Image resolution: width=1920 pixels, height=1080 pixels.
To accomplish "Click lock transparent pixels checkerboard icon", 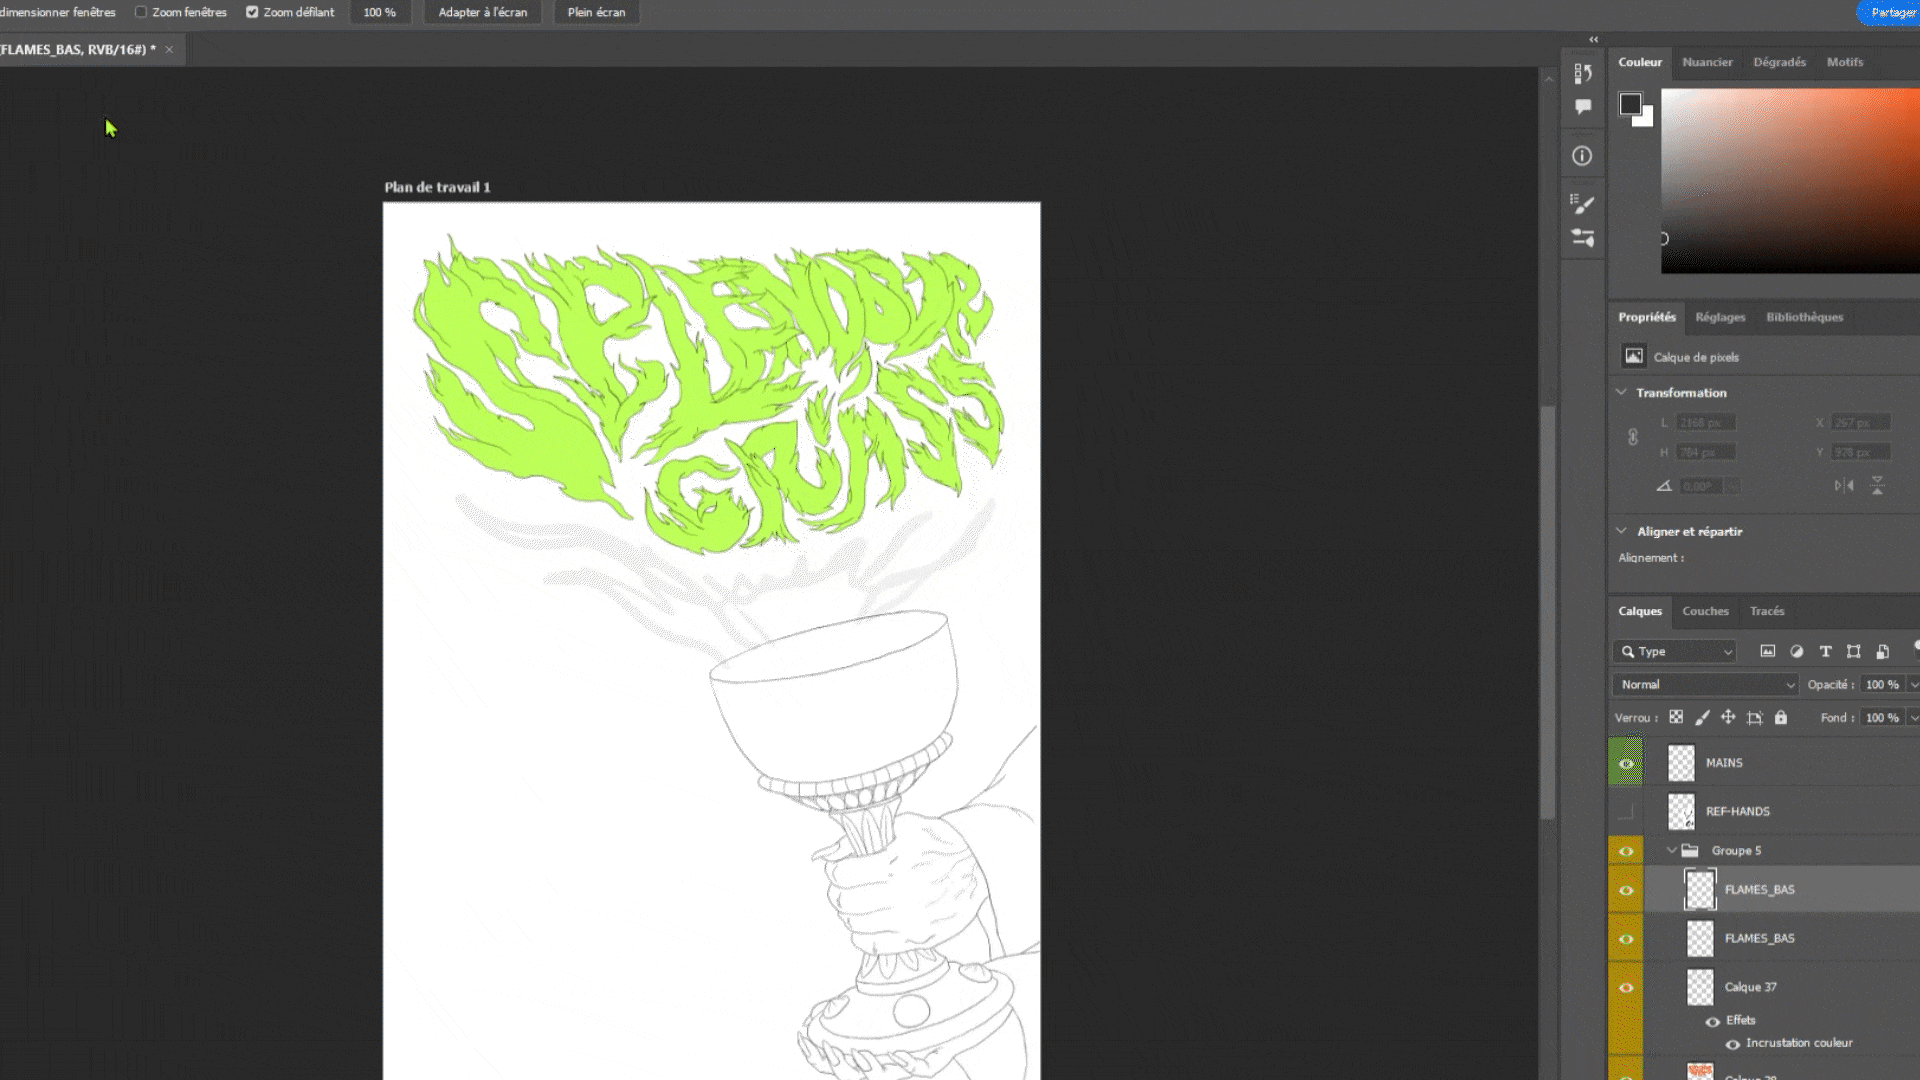I will [x=1676, y=718].
